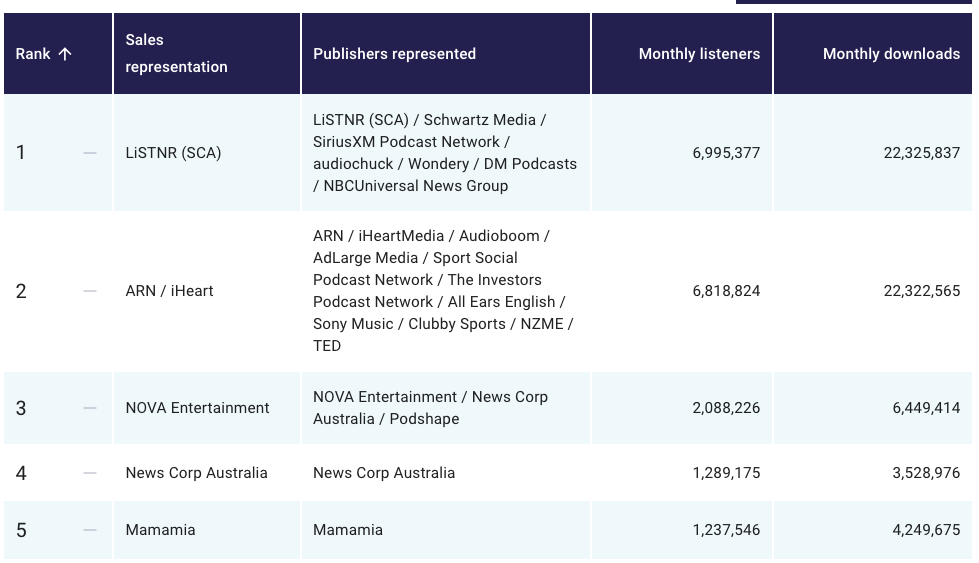Click rank change dash in News Corp Australia row
Viewport: 979px width, 563px height.
90,473
